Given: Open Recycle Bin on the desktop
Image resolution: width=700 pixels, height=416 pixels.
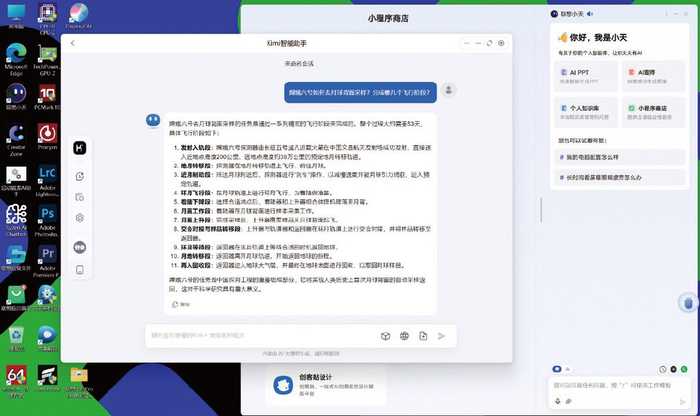Looking at the screenshot, I should [16, 339].
